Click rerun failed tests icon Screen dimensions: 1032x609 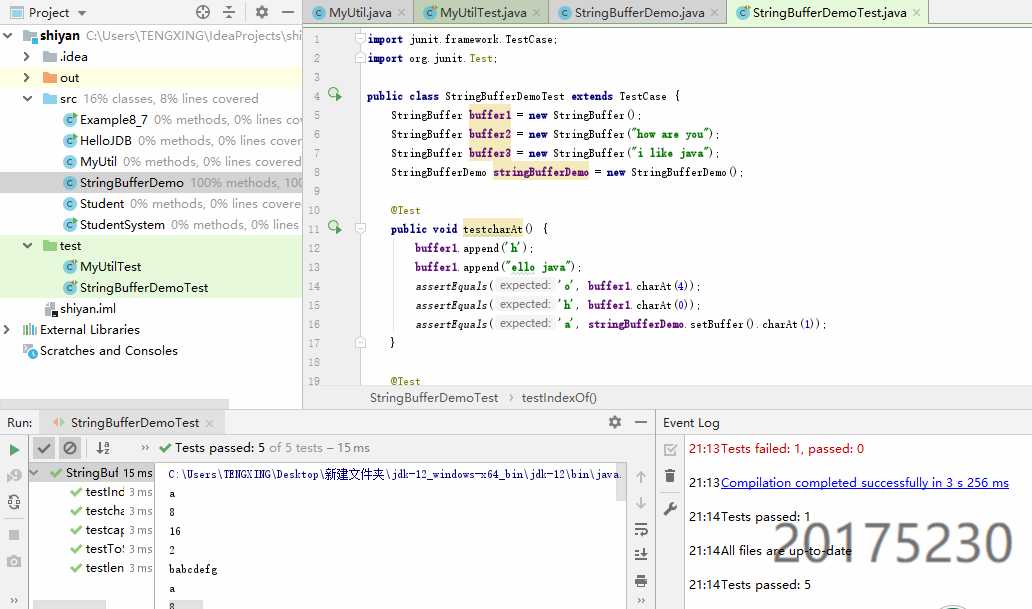click(14, 475)
